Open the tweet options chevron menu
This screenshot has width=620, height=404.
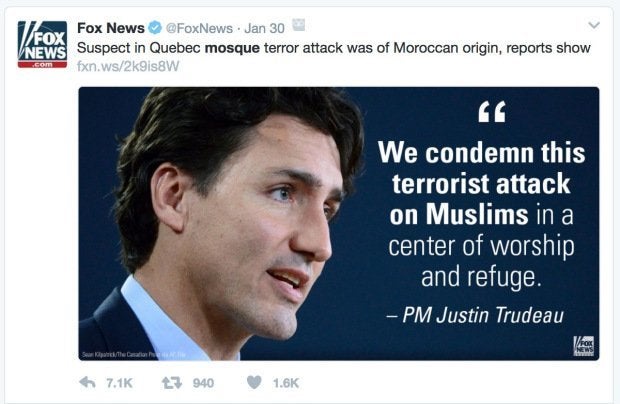[x=594, y=25]
